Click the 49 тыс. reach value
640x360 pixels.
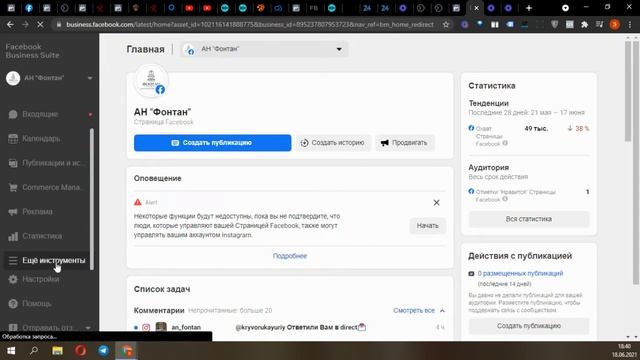coord(536,129)
